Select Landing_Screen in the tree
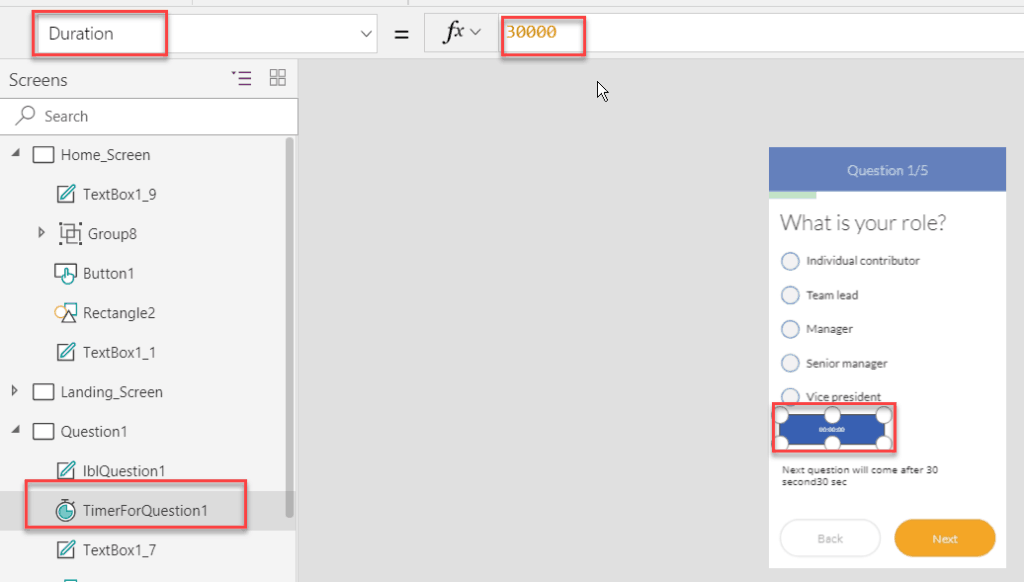The image size is (1024, 582). [x=112, y=392]
